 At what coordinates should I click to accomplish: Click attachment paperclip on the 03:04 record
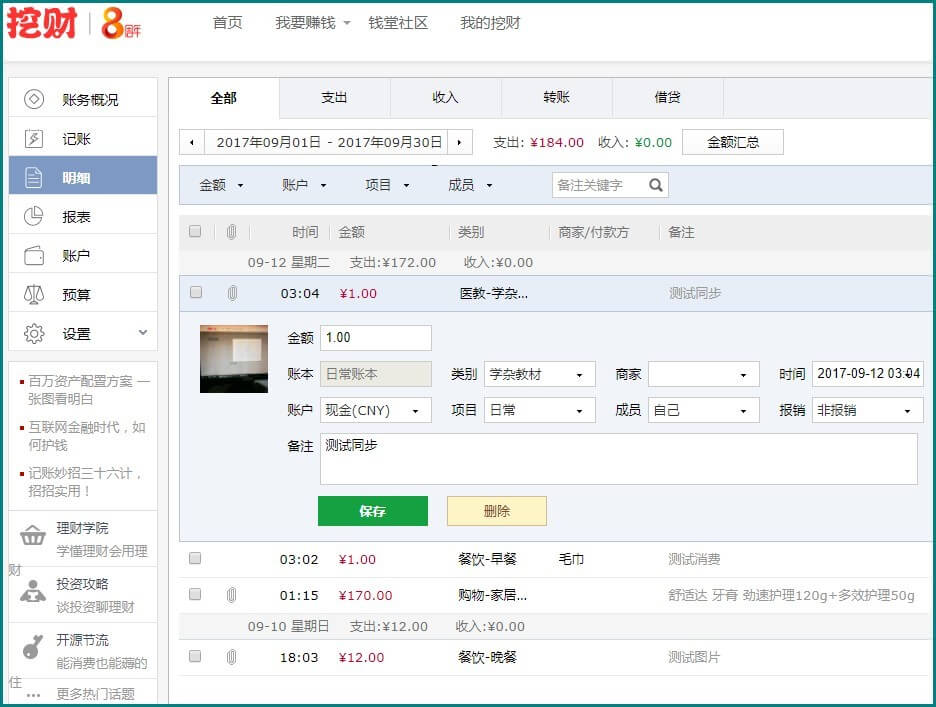[232, 293]
